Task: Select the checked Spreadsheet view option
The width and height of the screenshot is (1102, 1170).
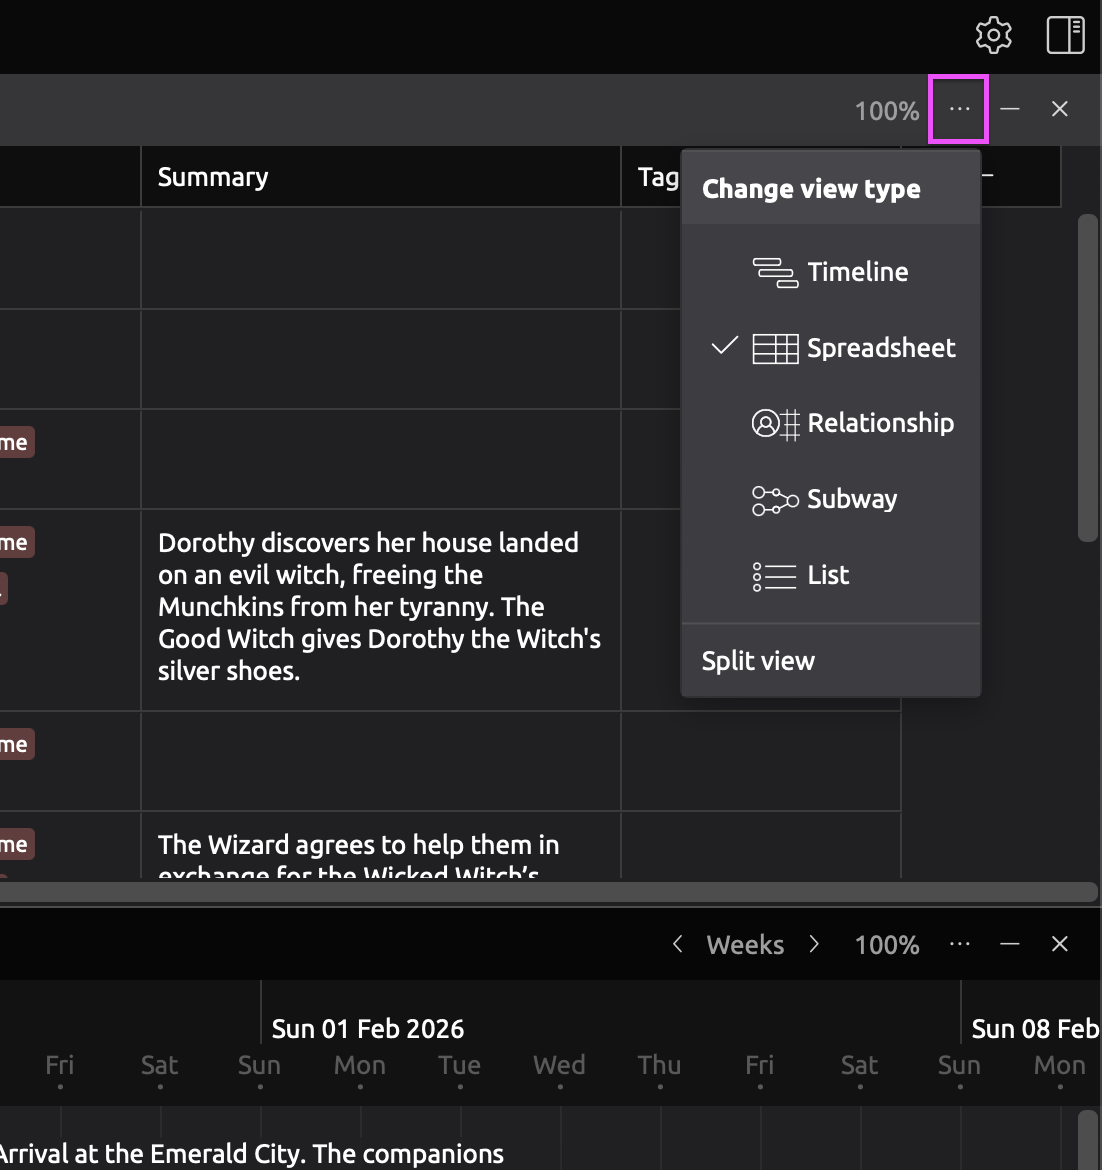Action: tap(880, 348)
